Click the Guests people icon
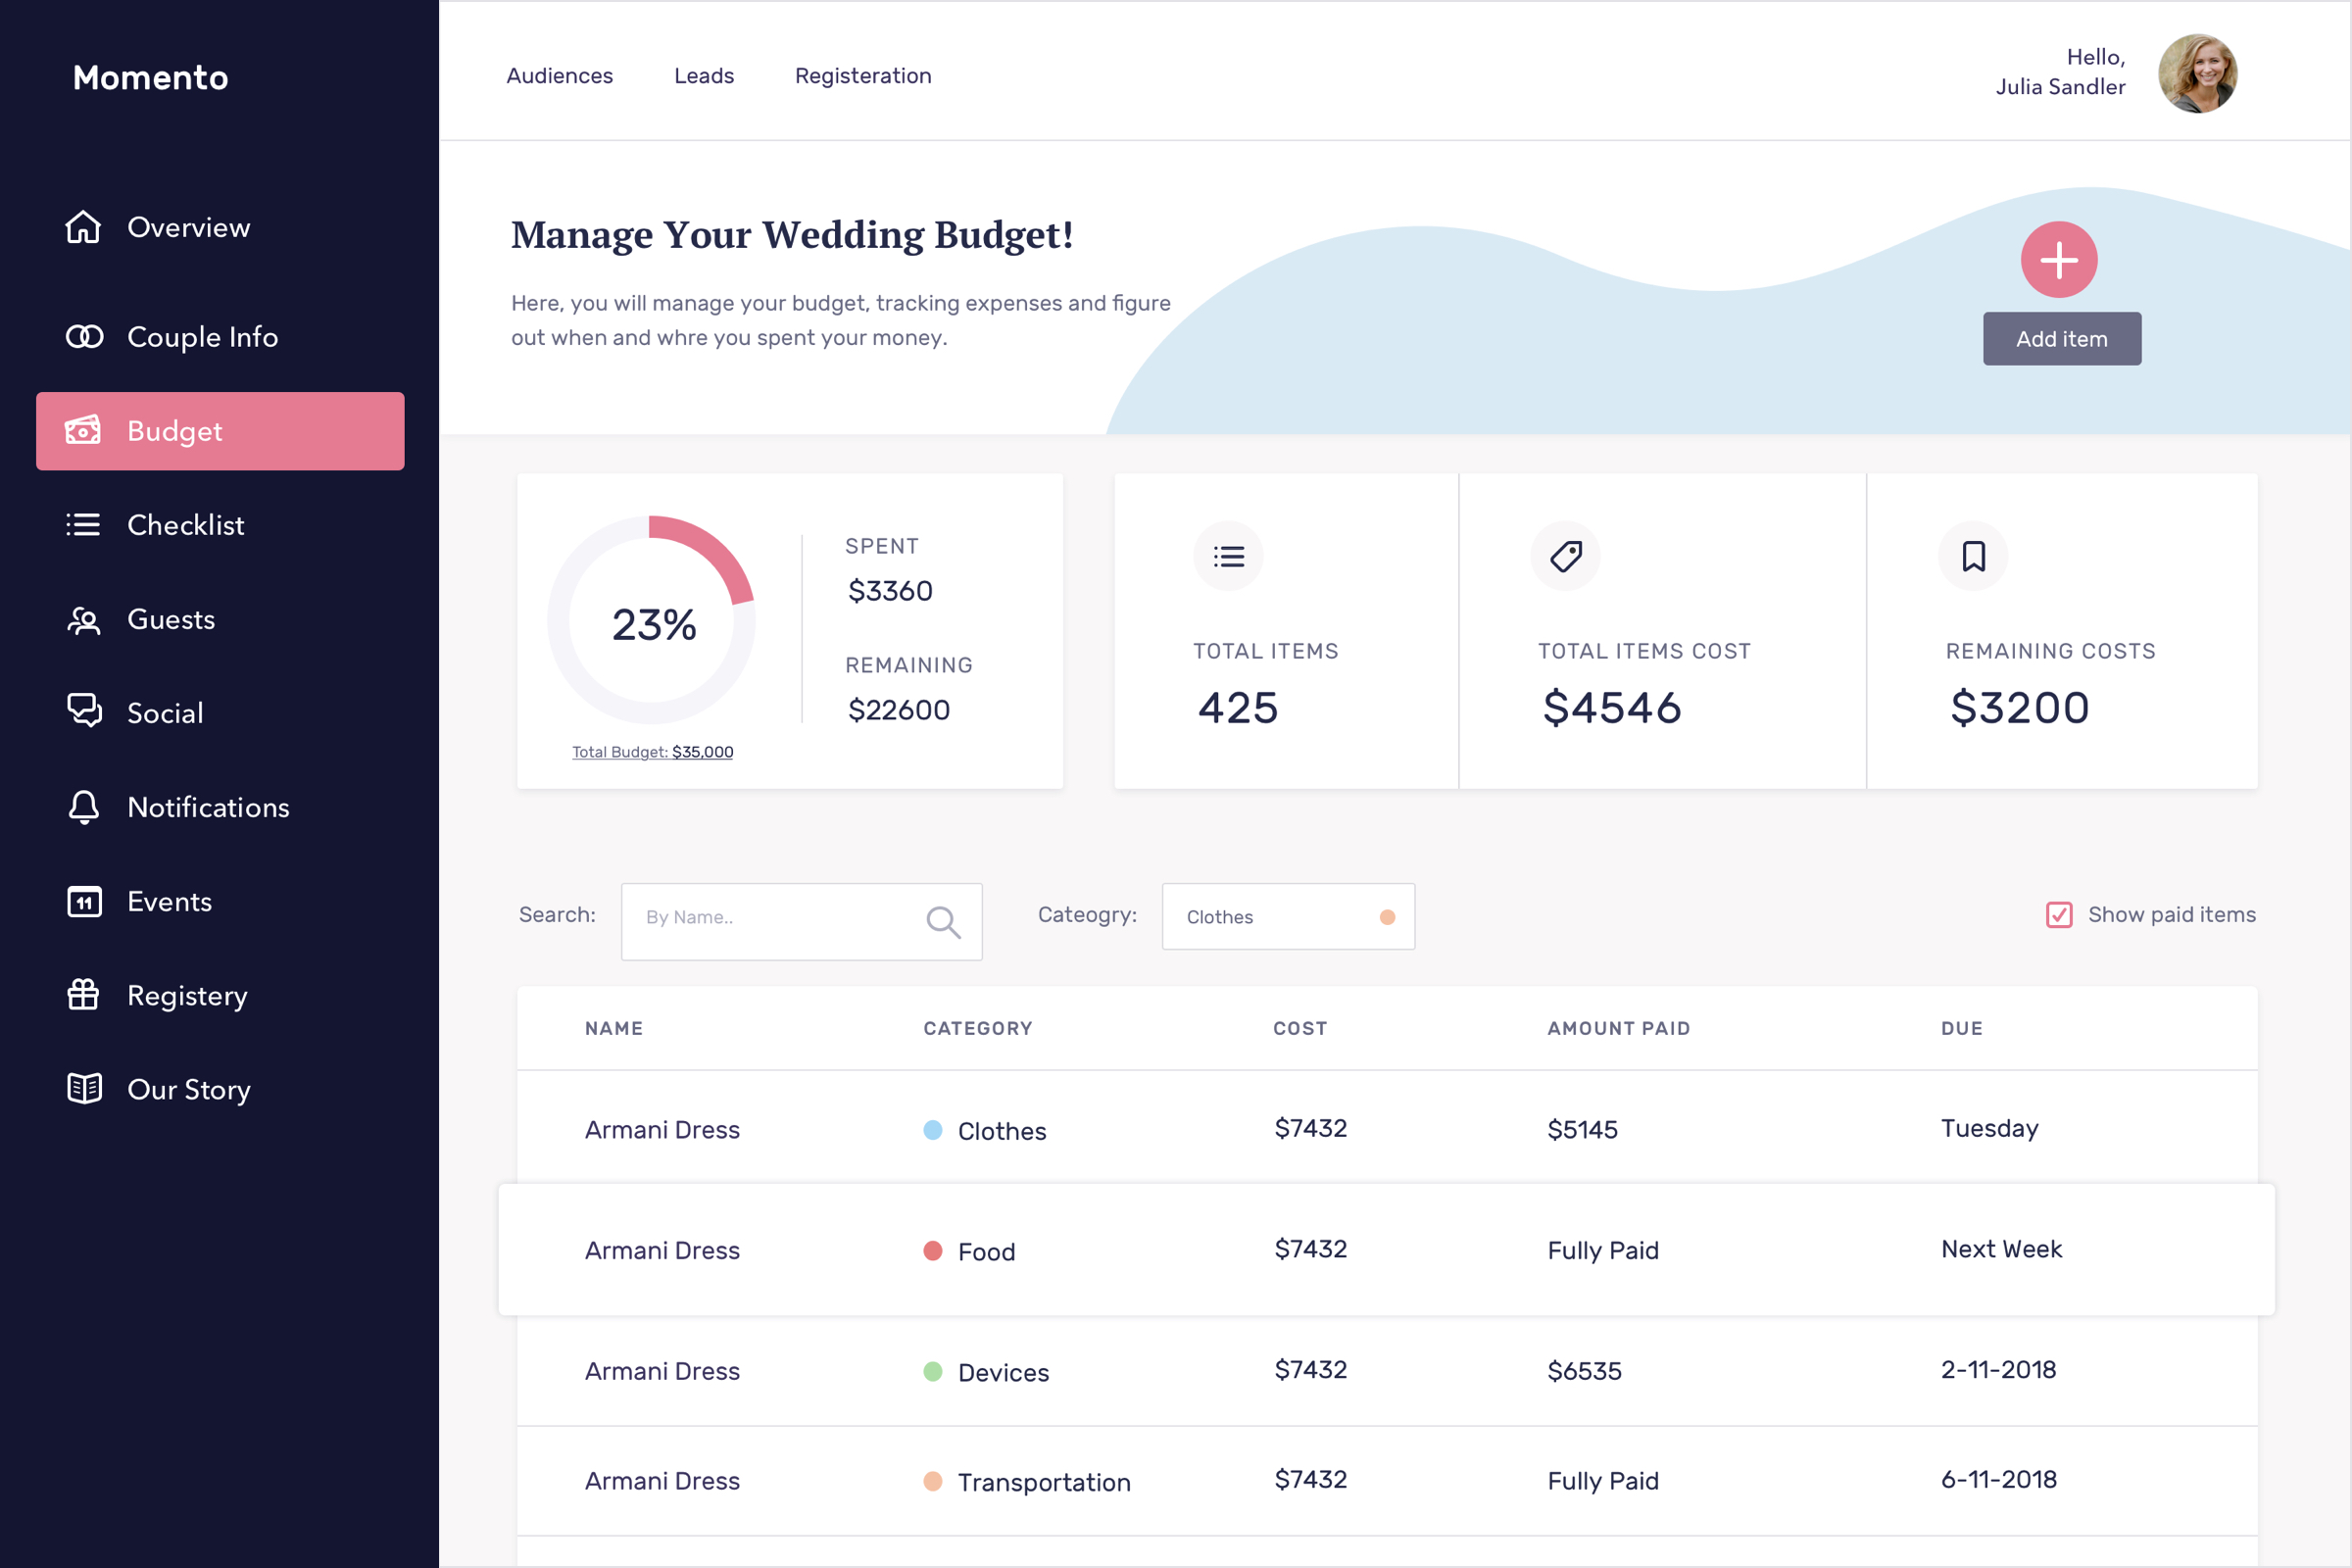This screenshot has width=2352, height=1568. (84, 620)
